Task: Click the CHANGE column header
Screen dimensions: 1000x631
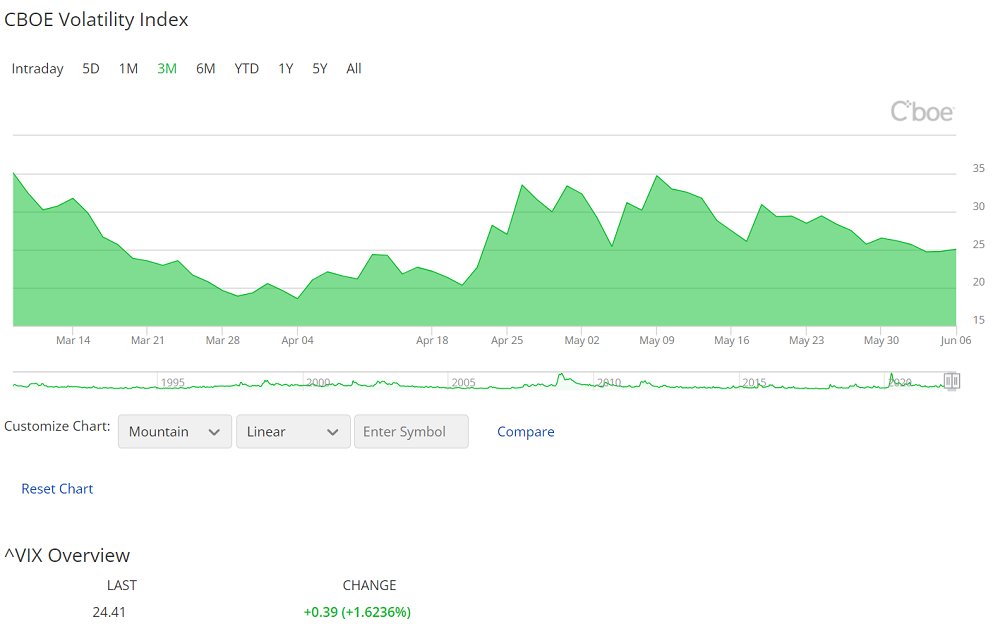Action: (369, 585)
